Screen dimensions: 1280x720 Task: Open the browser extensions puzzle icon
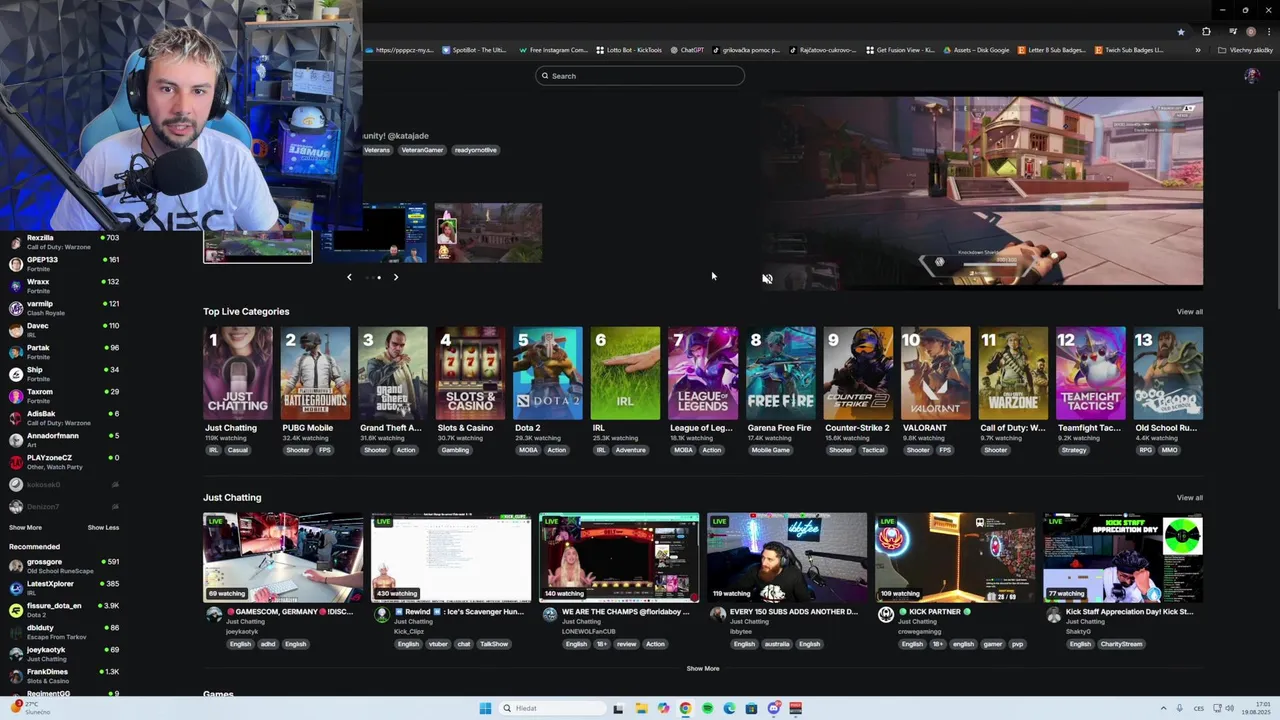(x=1206, y=32)
